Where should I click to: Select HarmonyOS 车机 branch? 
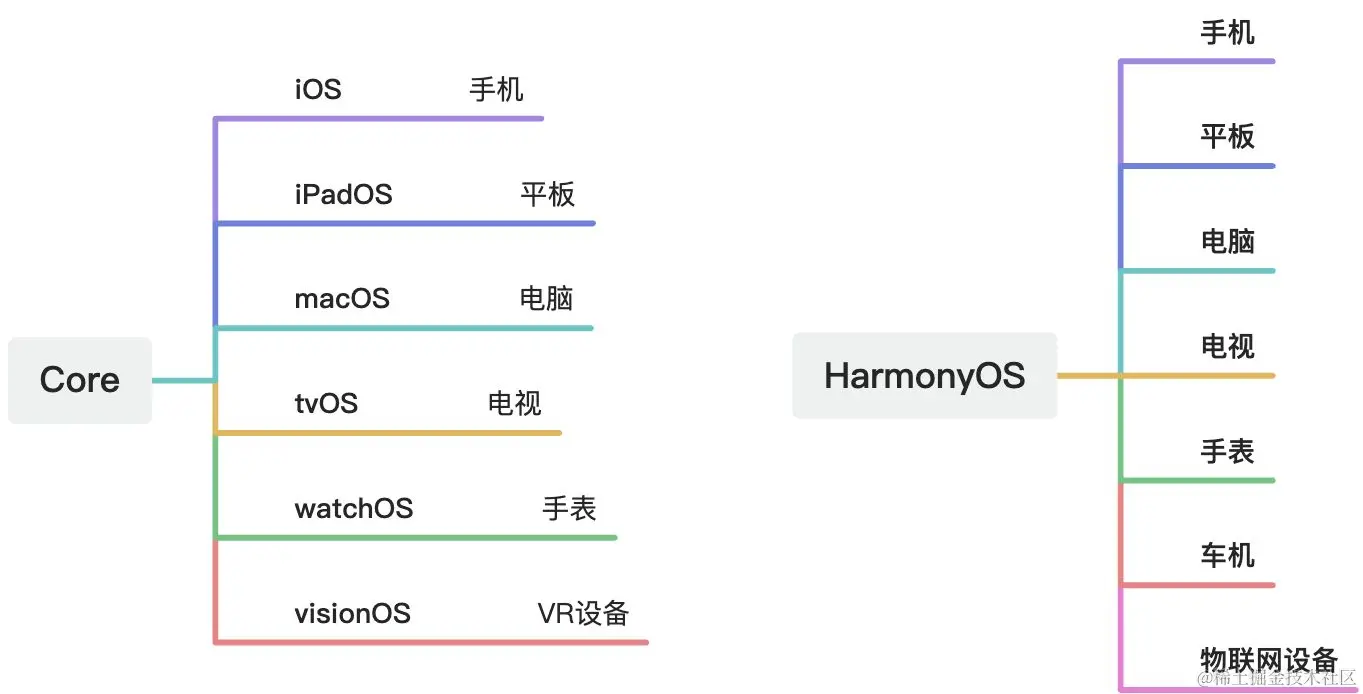tap(1227, 556)
